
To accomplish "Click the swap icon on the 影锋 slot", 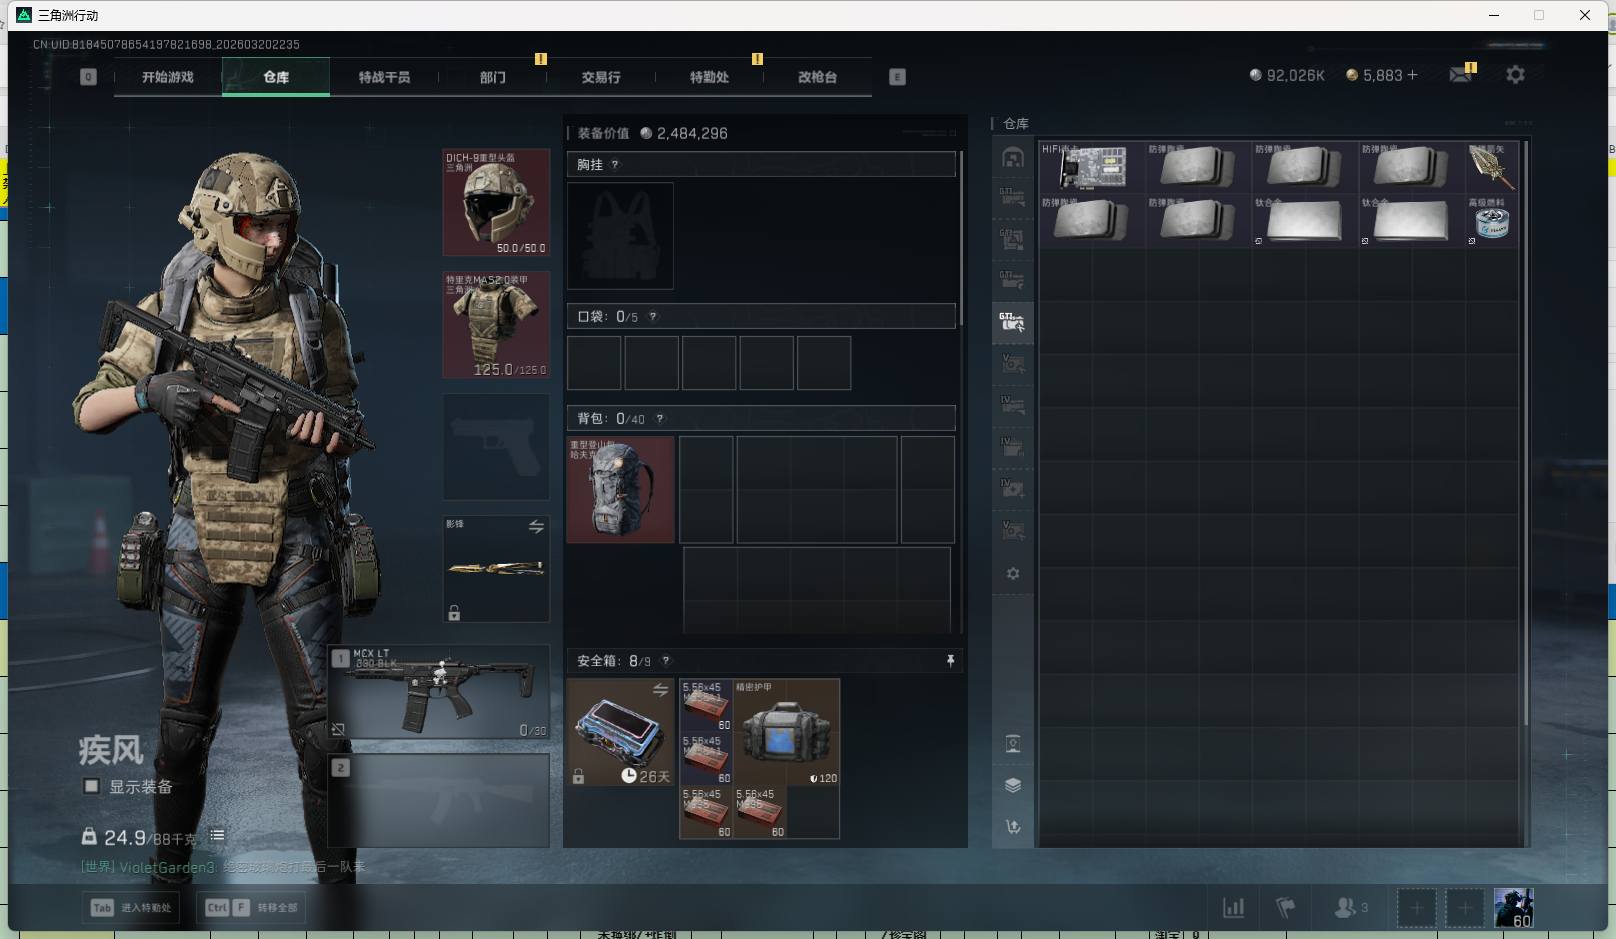I will coord(536,526).
